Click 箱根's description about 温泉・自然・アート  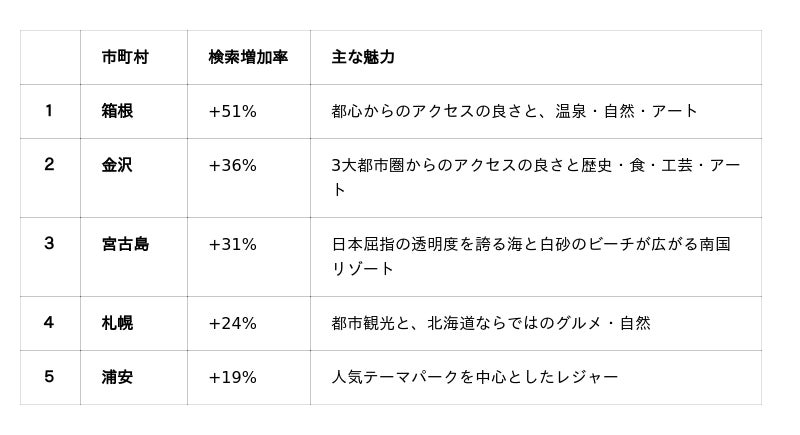(x=514, y=111)
